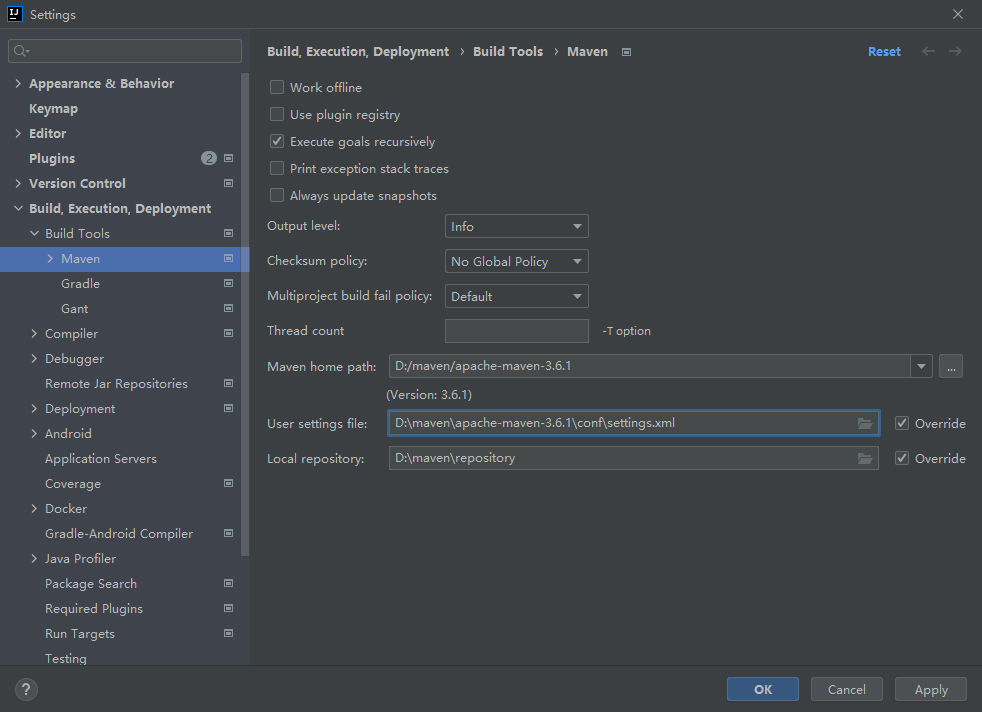Image resolution: width=982 pixels, height=712 pixels.
Task: Click folder icon in Local repository field
Action: pyautogui.click(x=865, y=458)
